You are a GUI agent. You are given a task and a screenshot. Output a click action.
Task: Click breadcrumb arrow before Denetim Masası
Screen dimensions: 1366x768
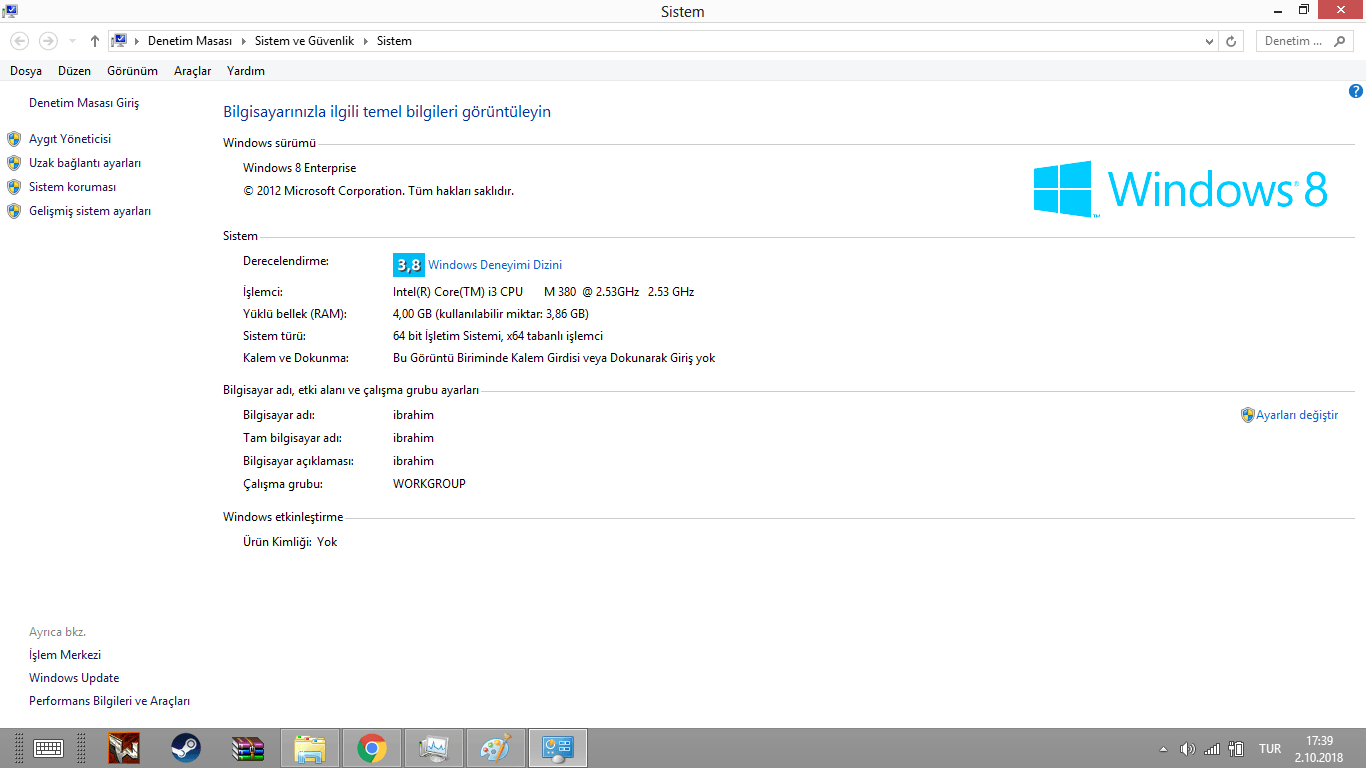point(137,41)
